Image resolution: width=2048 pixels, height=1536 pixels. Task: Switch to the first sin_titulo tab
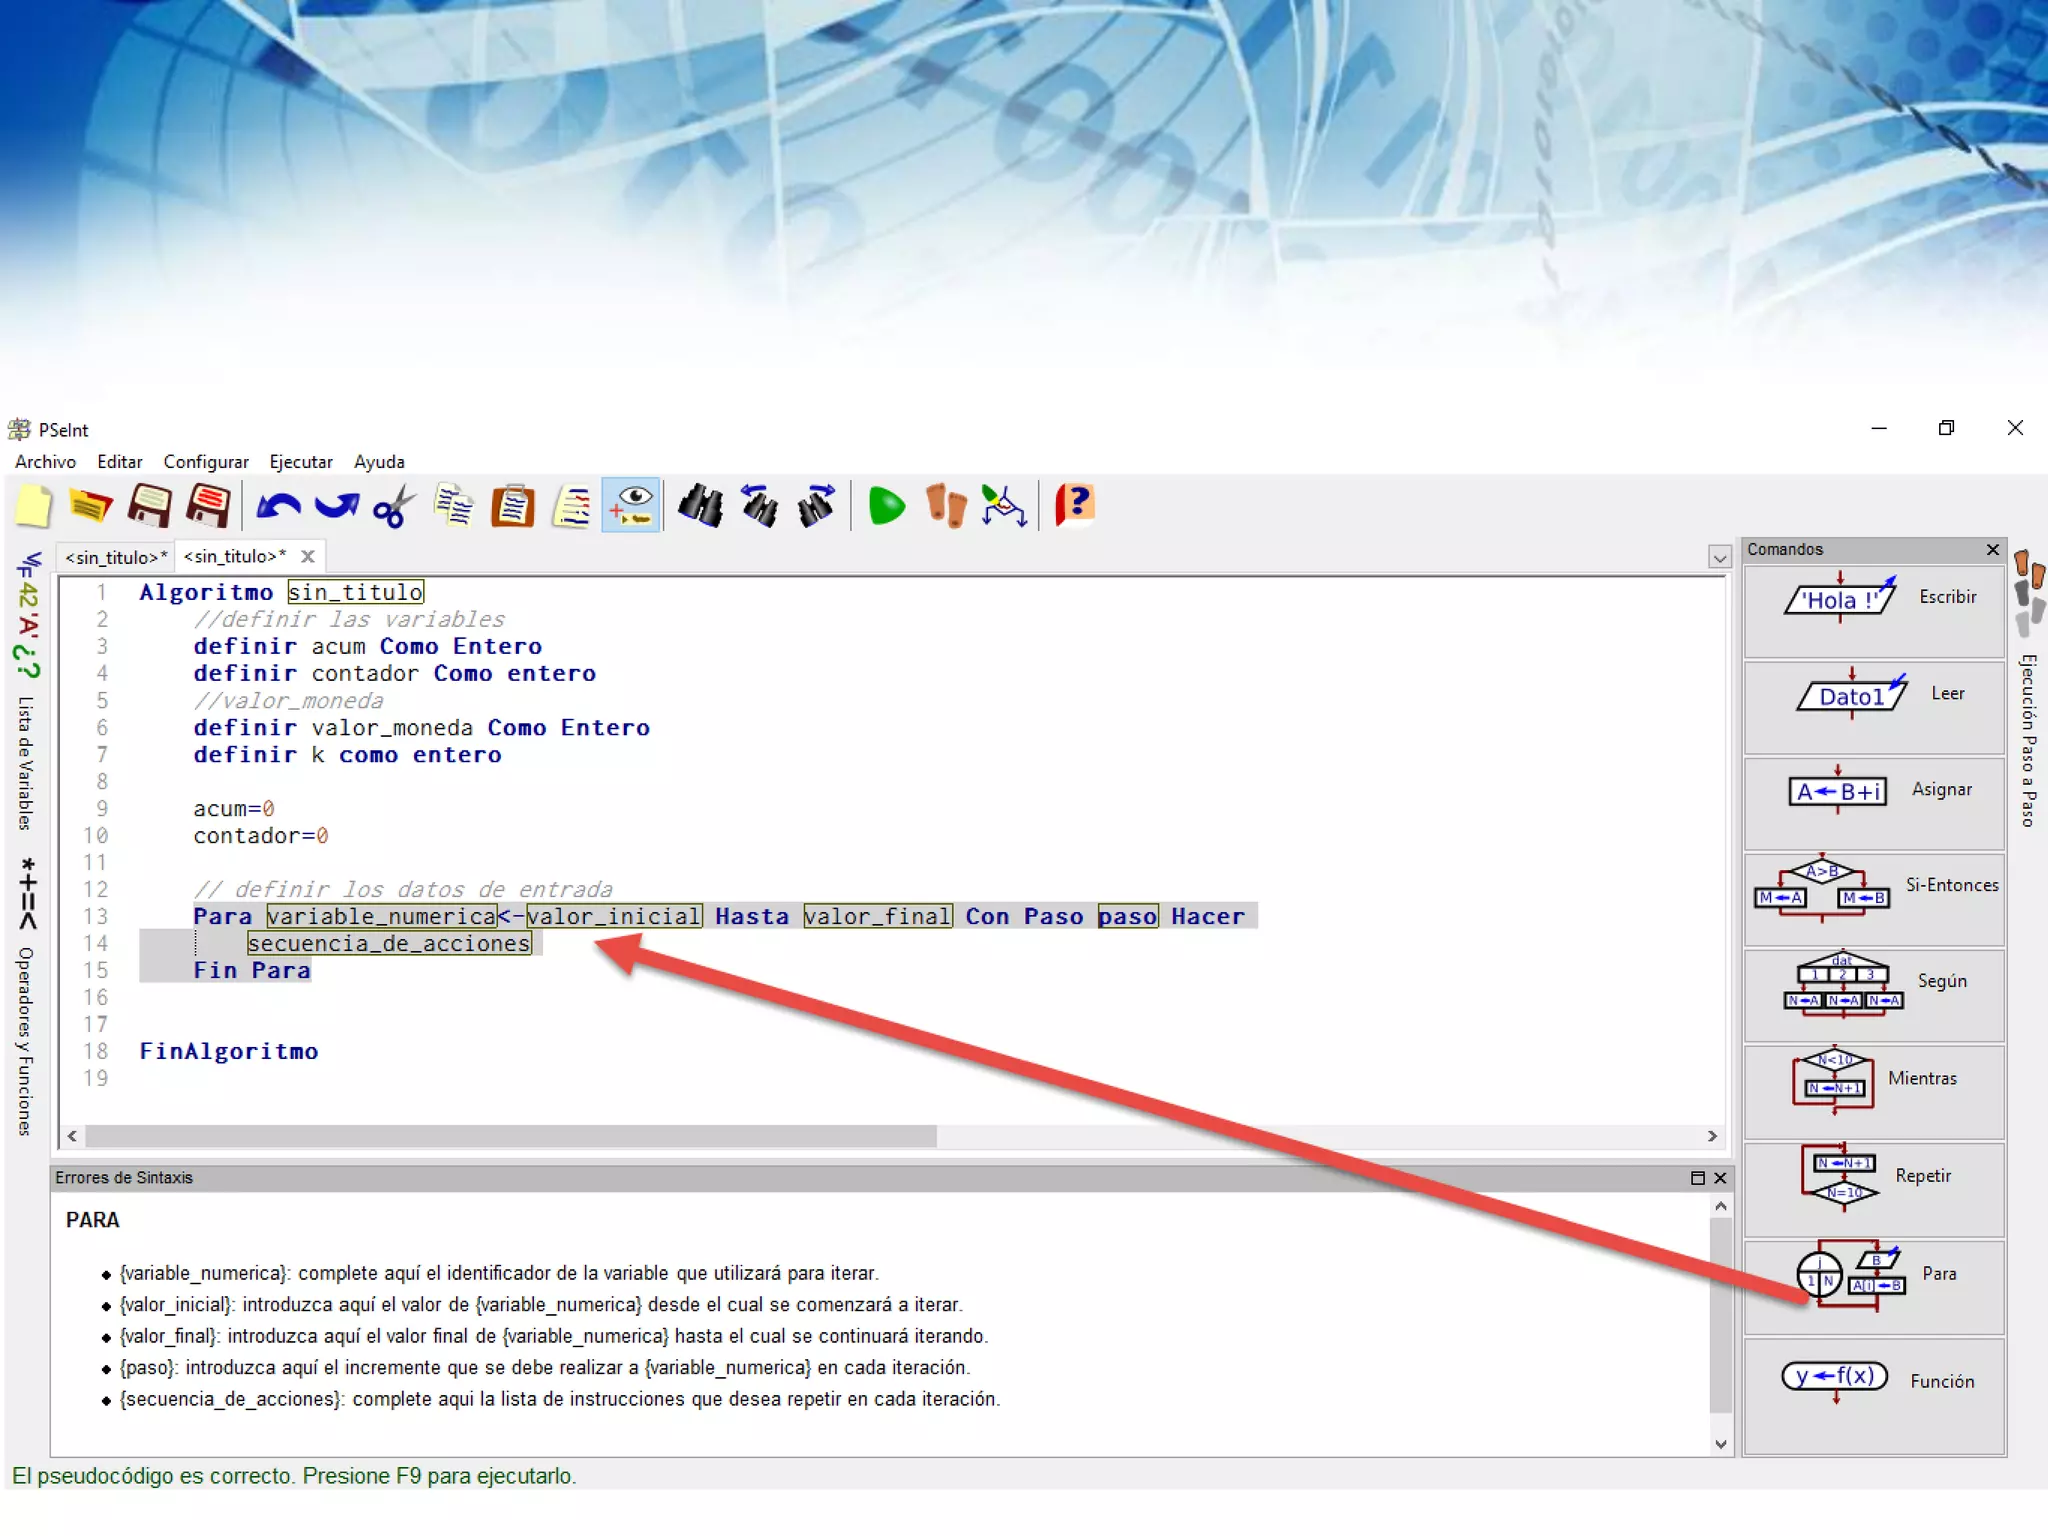coord(116,557)
